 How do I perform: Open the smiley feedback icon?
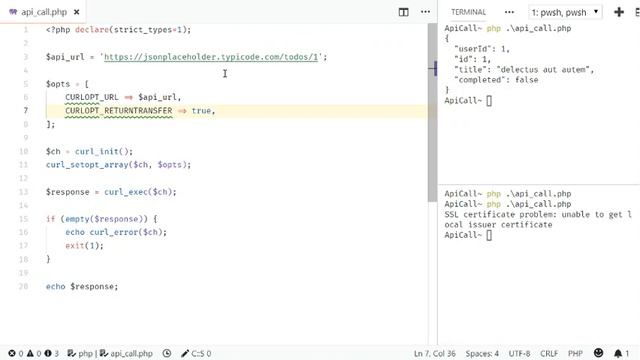coord(598,353)
